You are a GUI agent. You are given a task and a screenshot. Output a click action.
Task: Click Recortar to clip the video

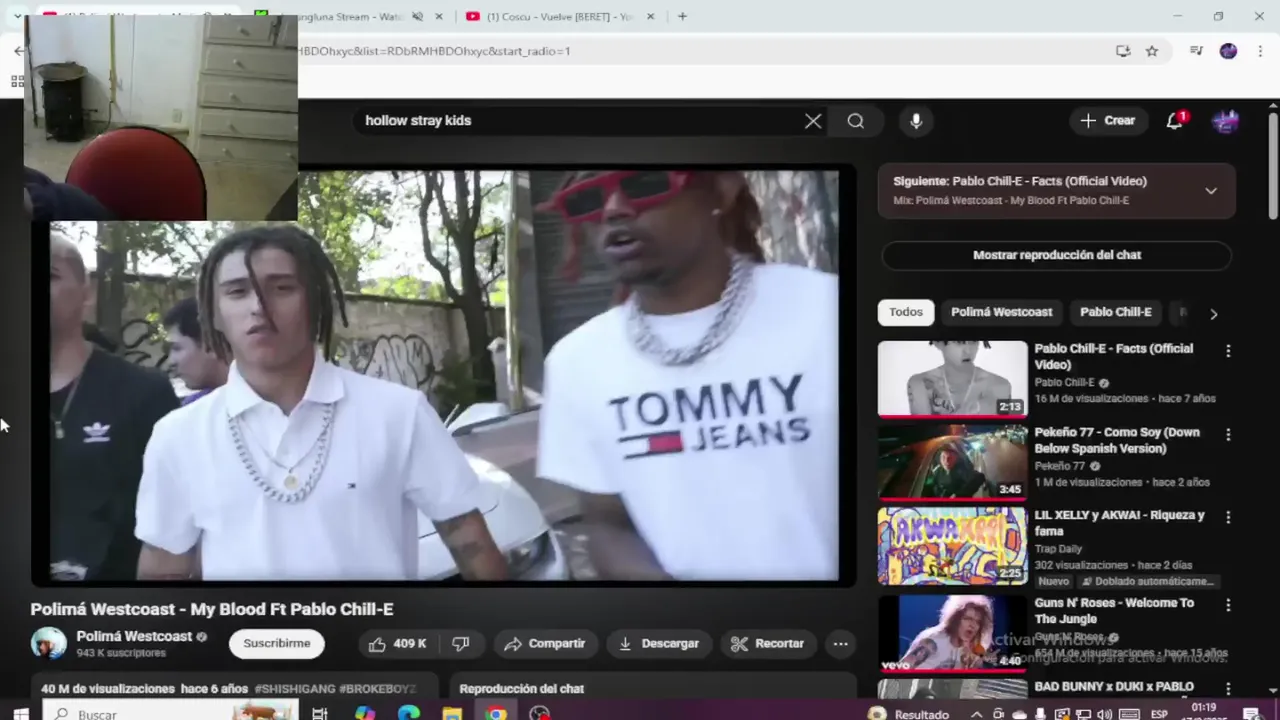[x=767, y=644]
